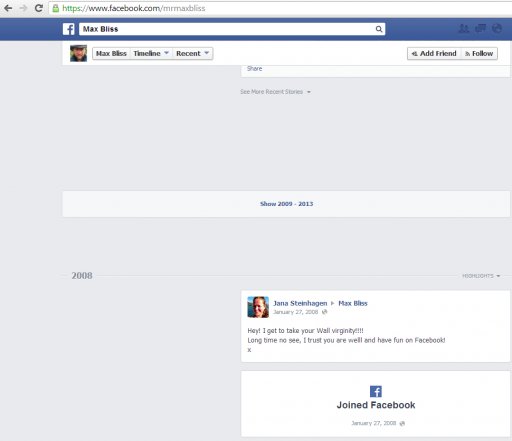Reload the page with refresh icon
Viewport: 512px width, 441px height.
pyautogui.click(x=39, y=8)
